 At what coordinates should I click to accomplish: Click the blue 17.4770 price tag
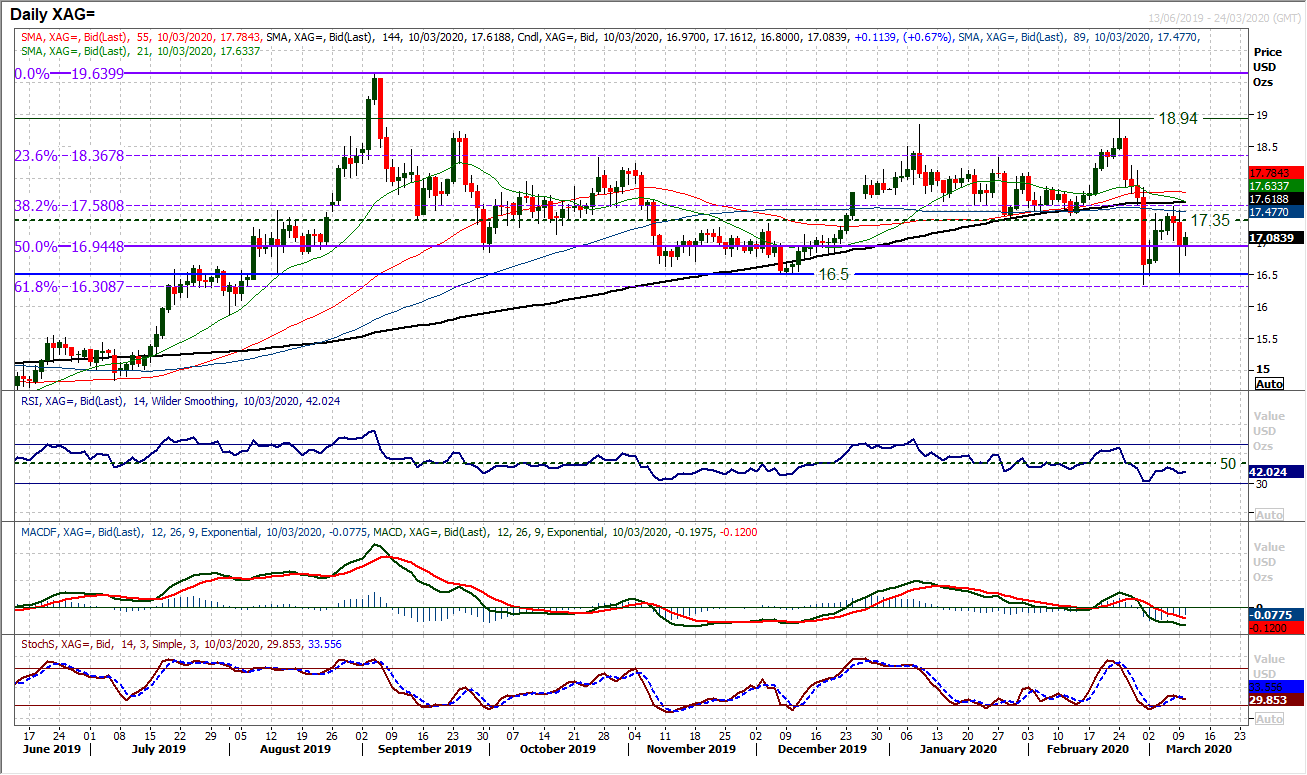[1274, 212]
